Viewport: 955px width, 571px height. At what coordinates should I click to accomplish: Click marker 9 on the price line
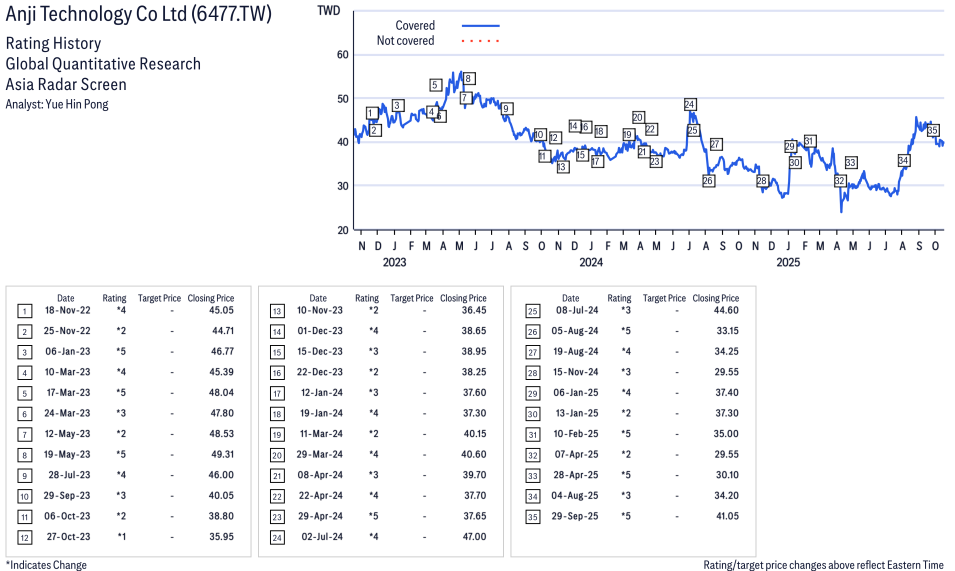click(507, 109)
